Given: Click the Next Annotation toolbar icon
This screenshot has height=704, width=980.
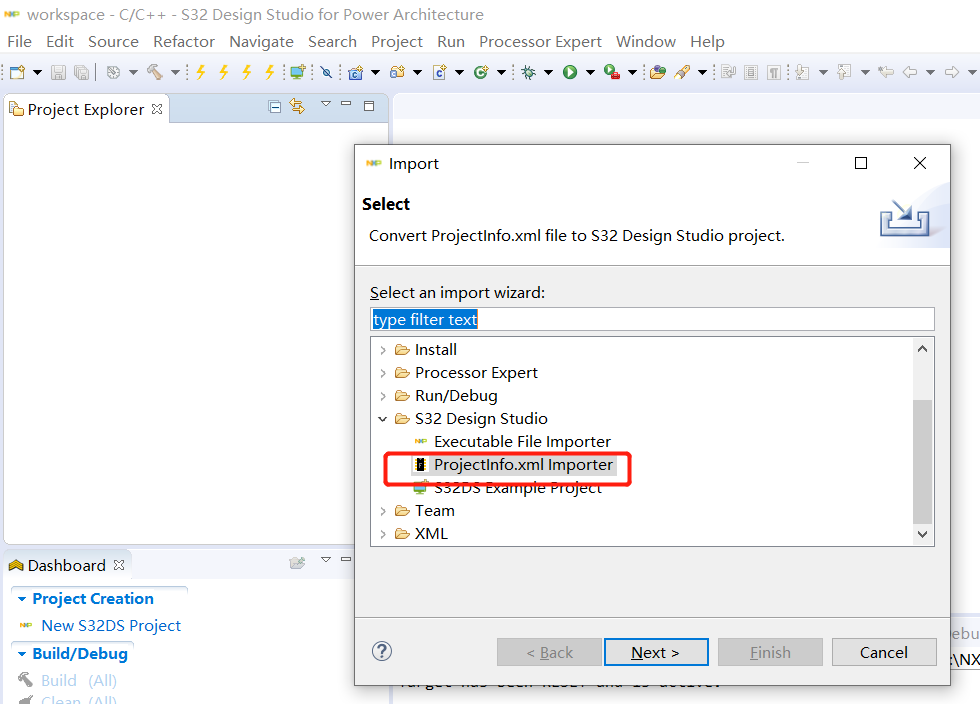Looking at the screenshot, I should click(803, 73).
